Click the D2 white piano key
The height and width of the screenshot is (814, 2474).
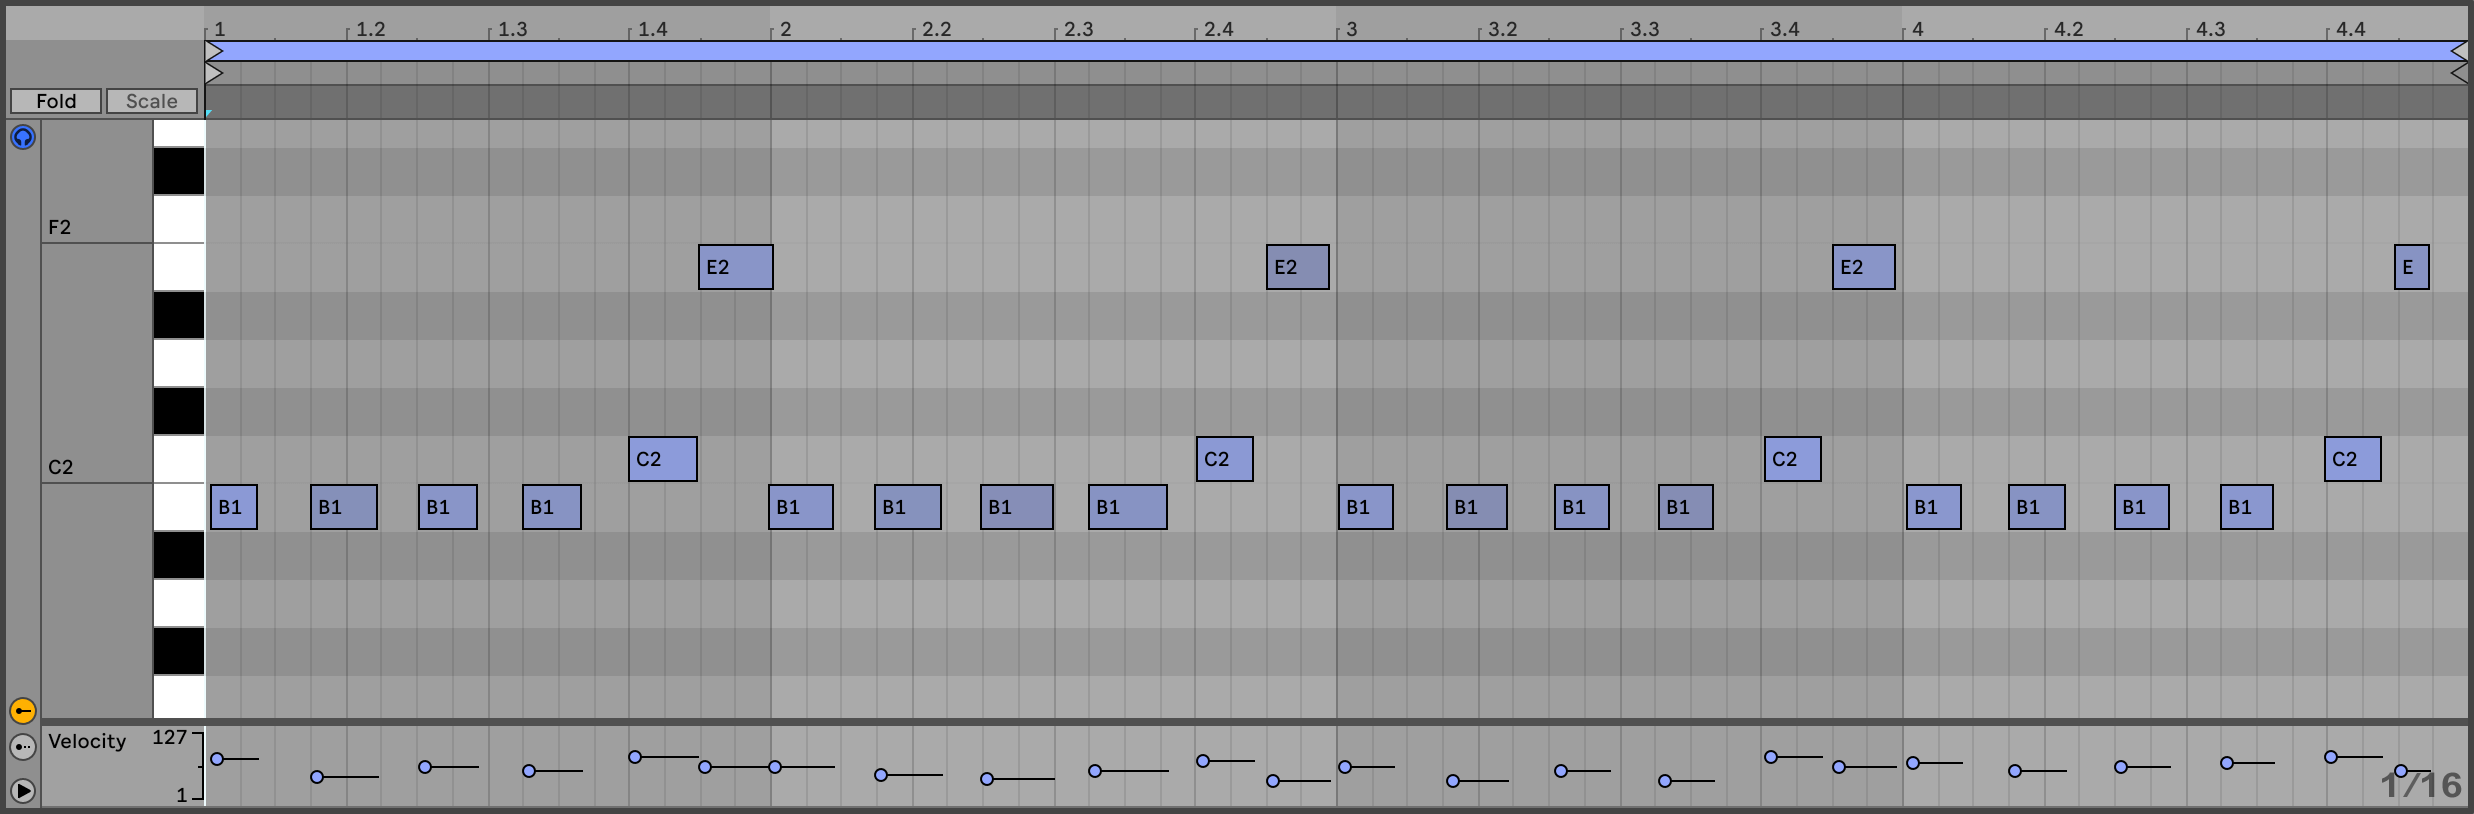pos(179,363)
